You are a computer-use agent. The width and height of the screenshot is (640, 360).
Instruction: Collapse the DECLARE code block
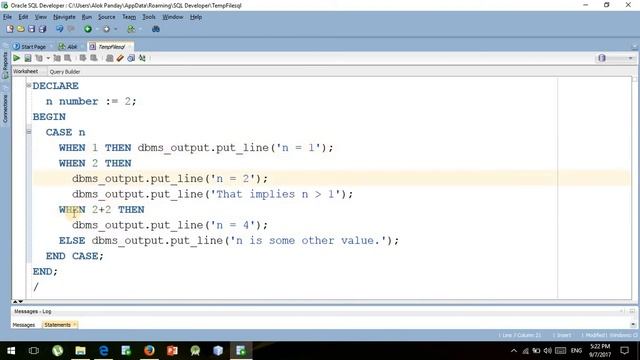point(29,85)
